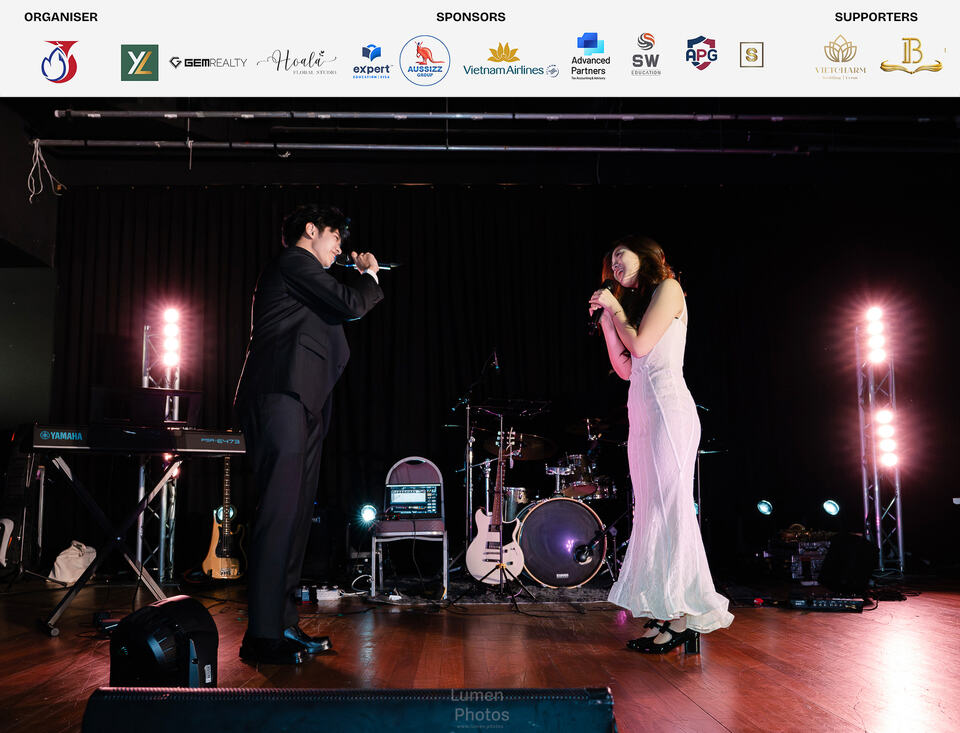Click the organiser's red and blue flame logo

coord(59,61)
